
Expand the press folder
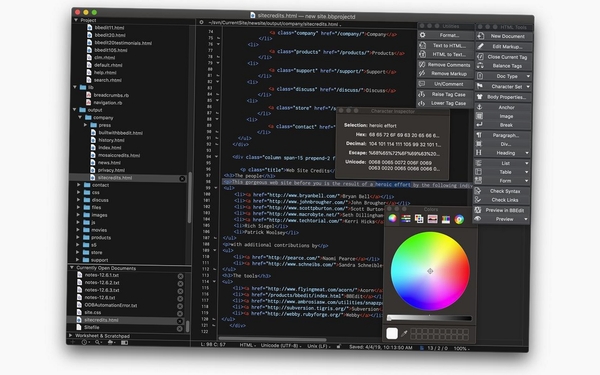tap(85, 125)
